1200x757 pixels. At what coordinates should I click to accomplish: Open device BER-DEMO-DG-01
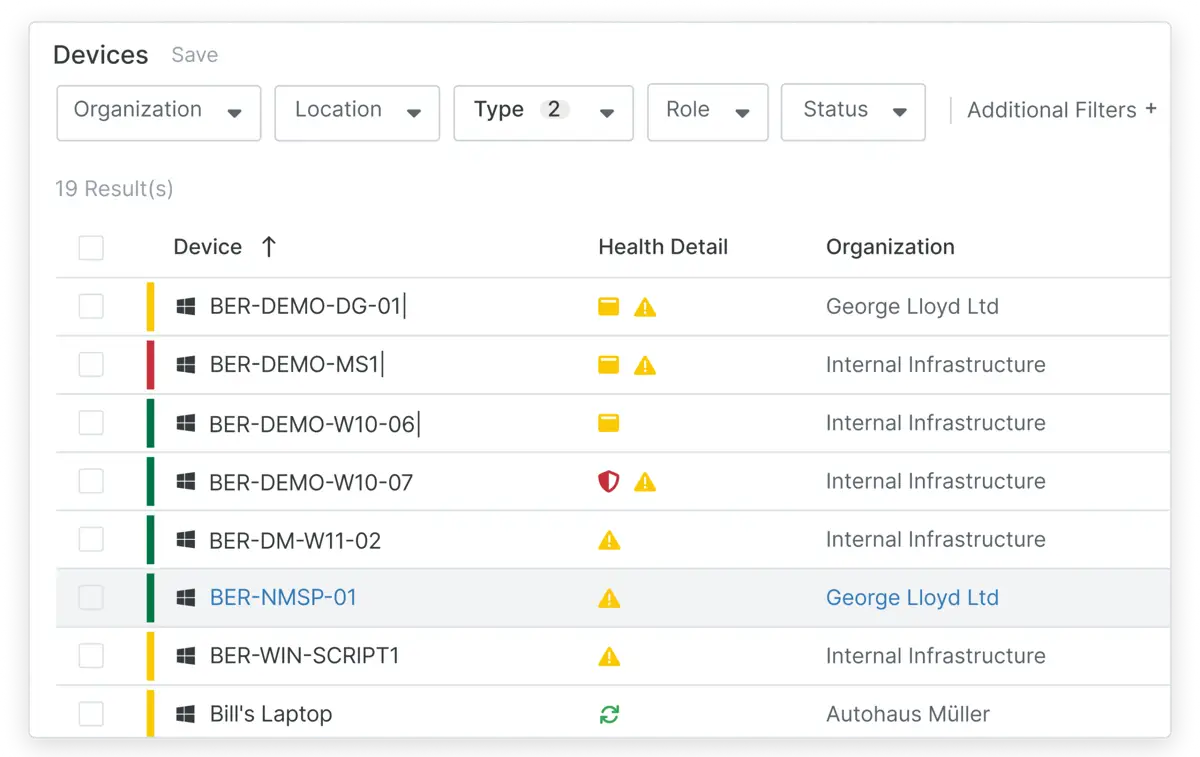pyautogui.click(x=305, y=307)
